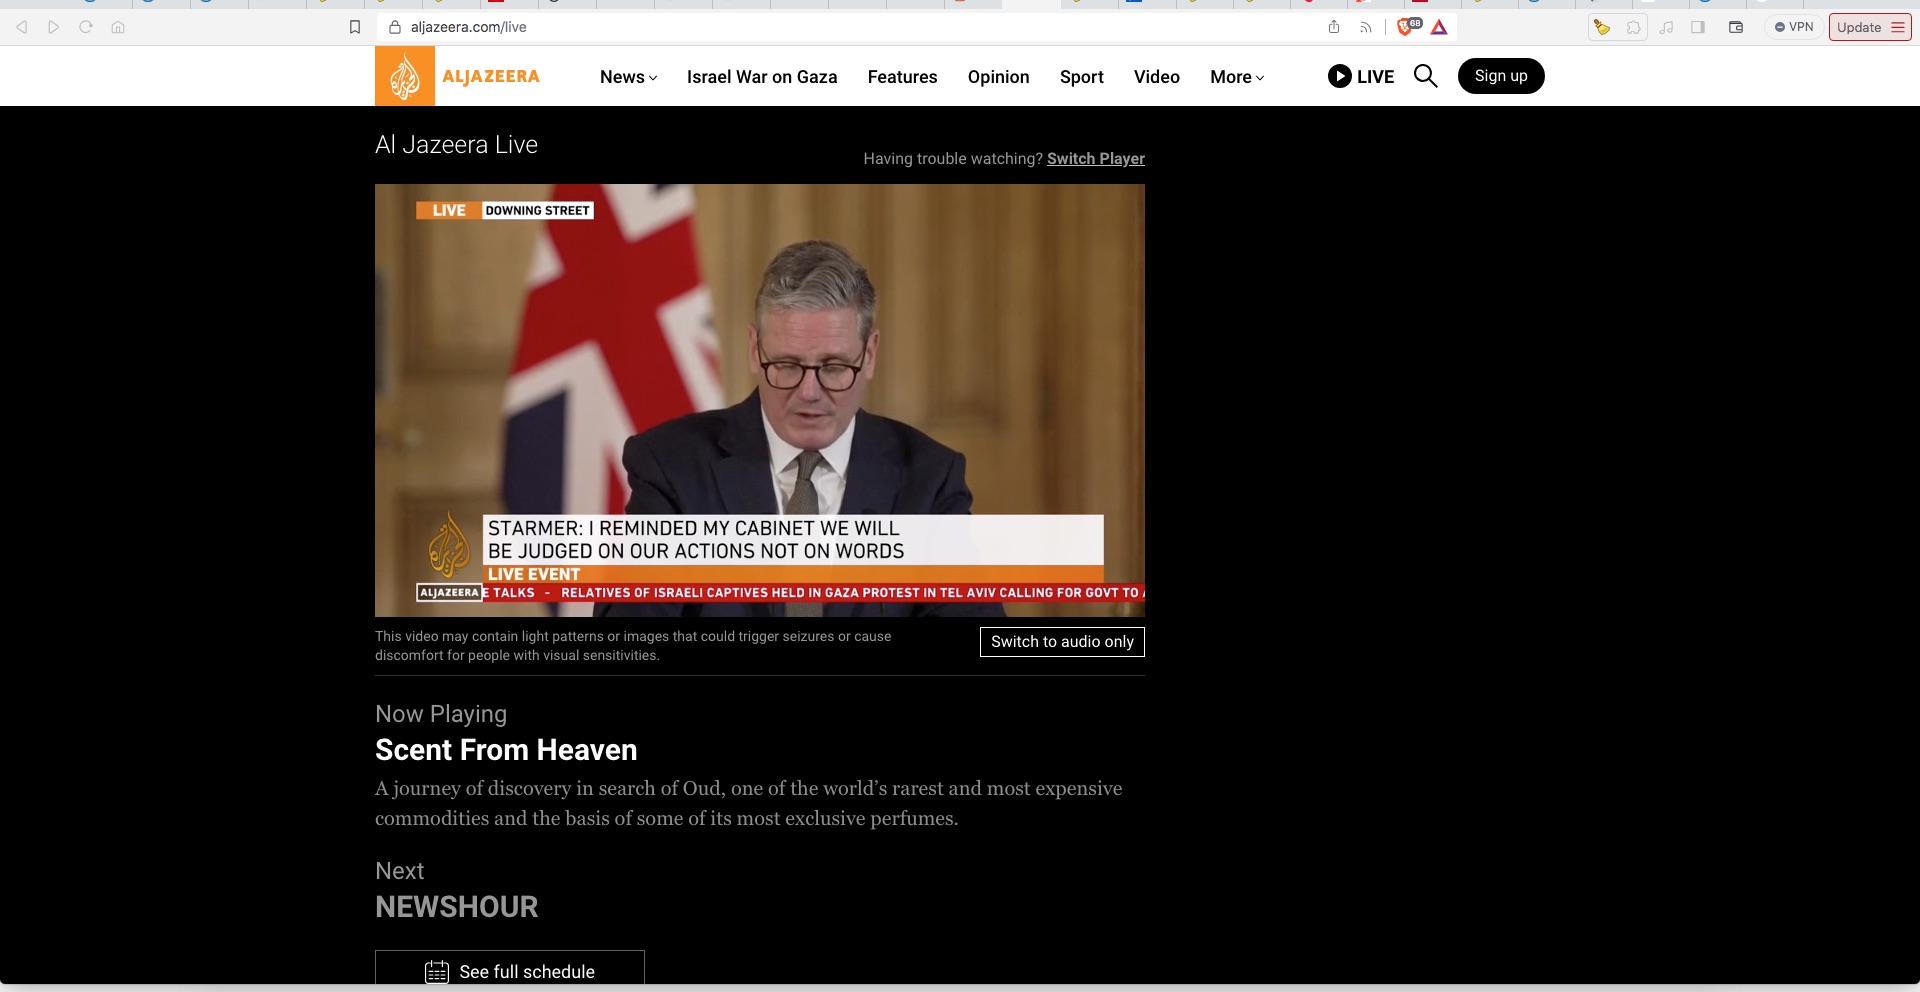Click the music note media icon
Image resolution: width=1920 pixels, height=992 pixels.
pyautogui.click(x=1666, y=27)
